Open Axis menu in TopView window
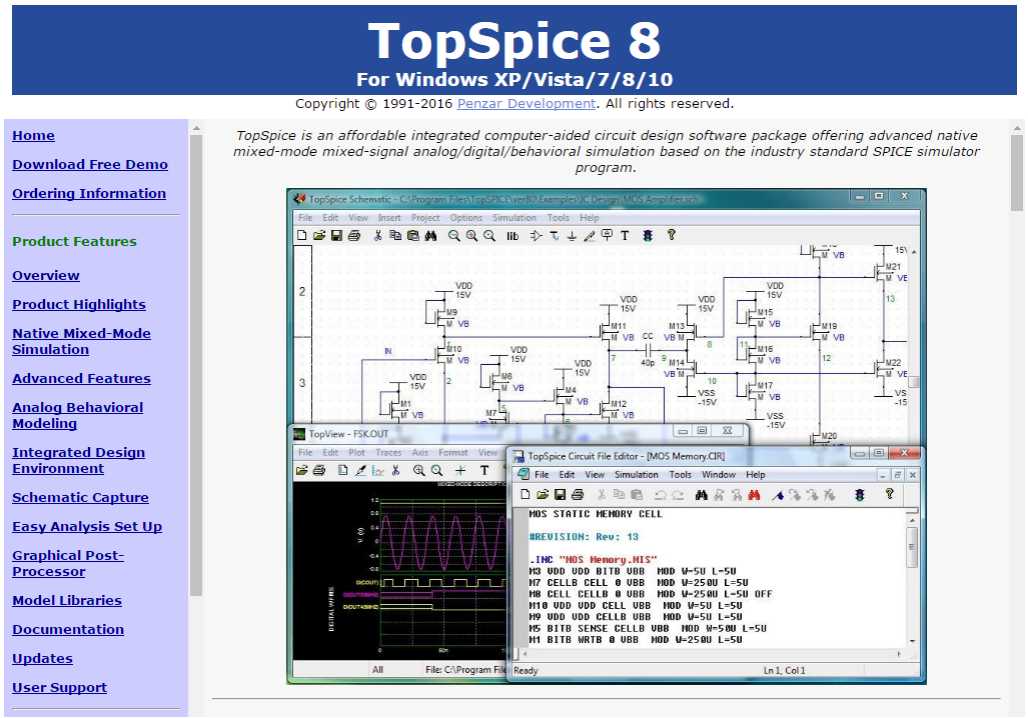Screen dimensions: 1028x718 tap(420, 452)
